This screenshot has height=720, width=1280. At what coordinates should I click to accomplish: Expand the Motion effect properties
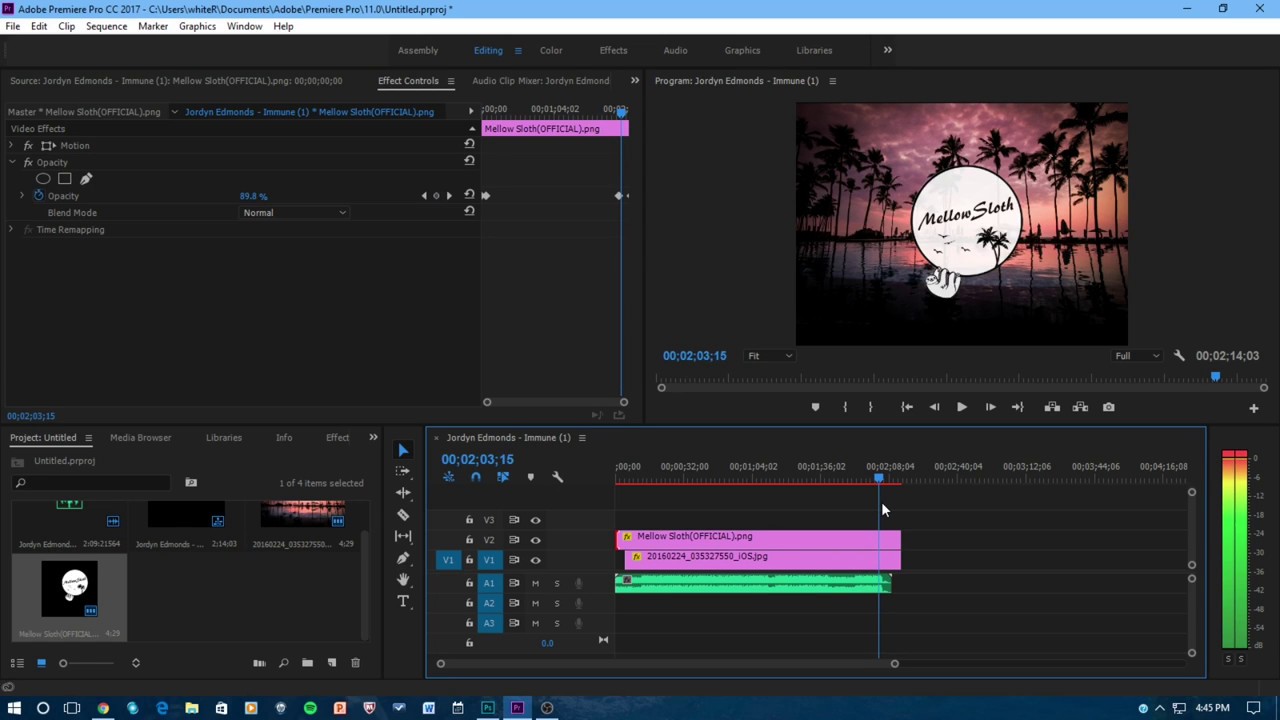[12, 146]
